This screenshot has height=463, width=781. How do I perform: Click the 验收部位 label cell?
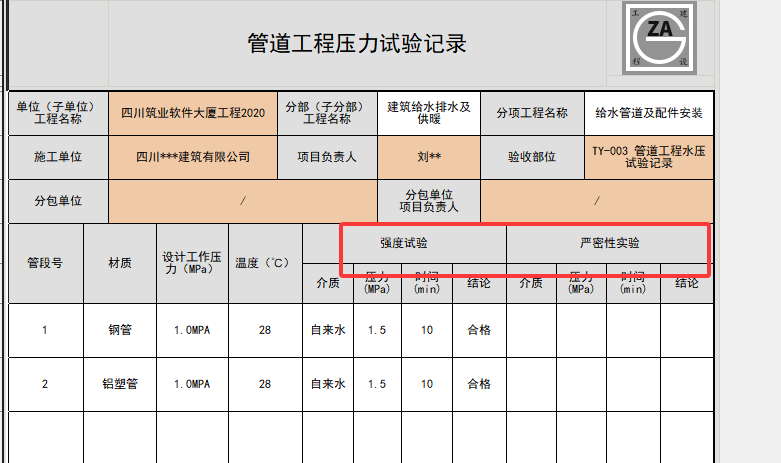[531, 157]
